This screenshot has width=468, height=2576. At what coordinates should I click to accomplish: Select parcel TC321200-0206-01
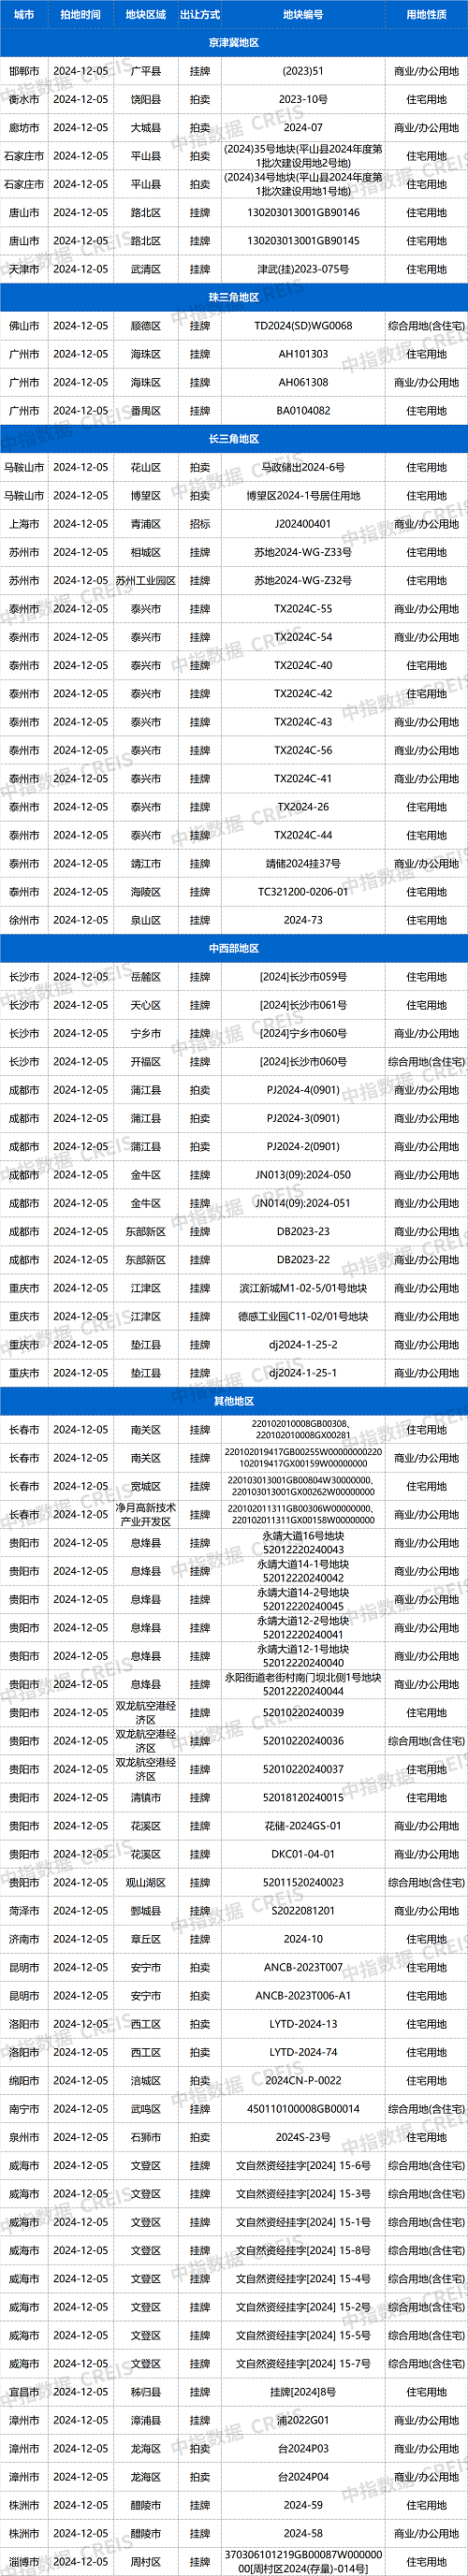pyautogui.click(x=303, y=892)
